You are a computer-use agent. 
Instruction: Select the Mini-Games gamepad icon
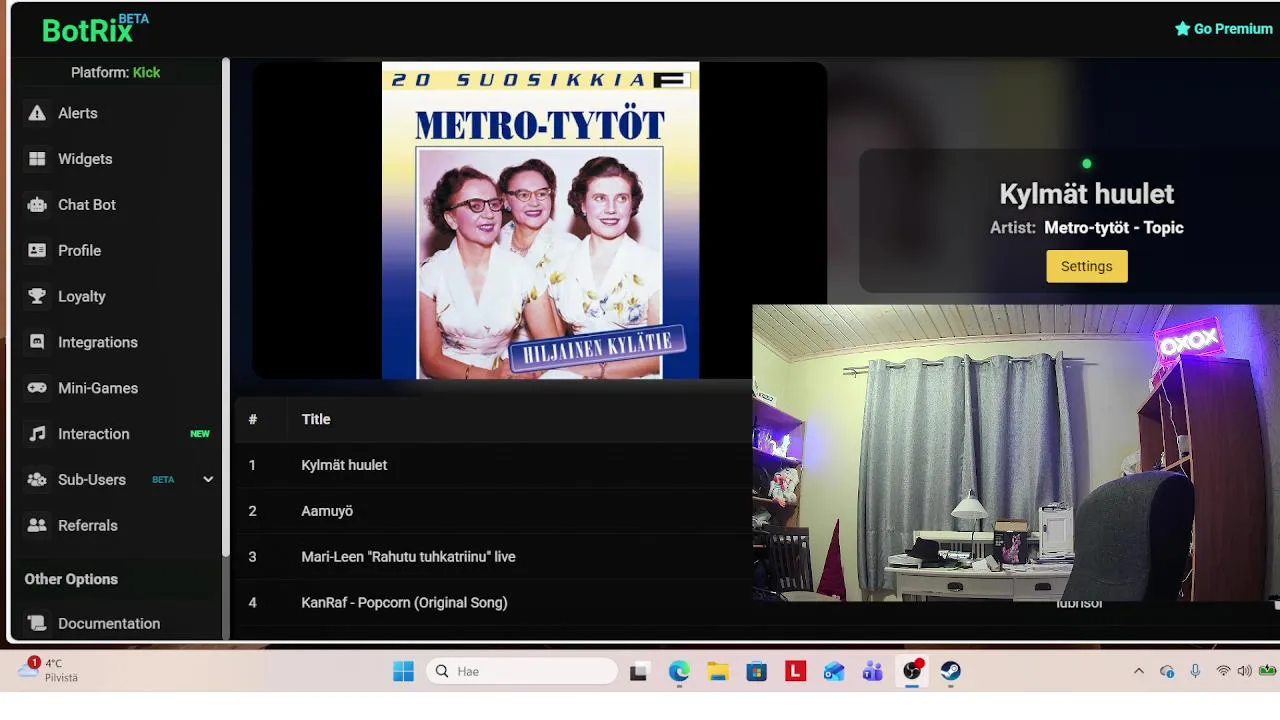pos(37,388)
